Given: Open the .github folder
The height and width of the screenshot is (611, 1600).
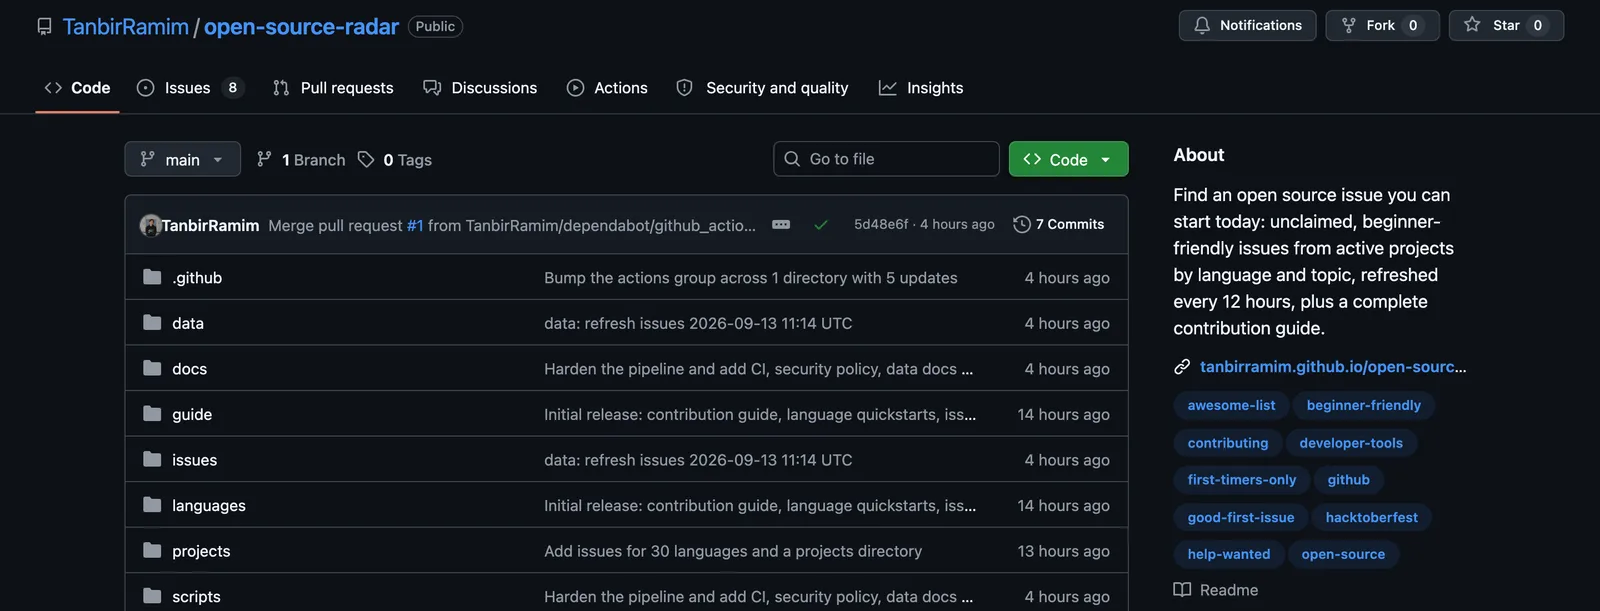Looking at the screenshot, I should tap(197, 278).
